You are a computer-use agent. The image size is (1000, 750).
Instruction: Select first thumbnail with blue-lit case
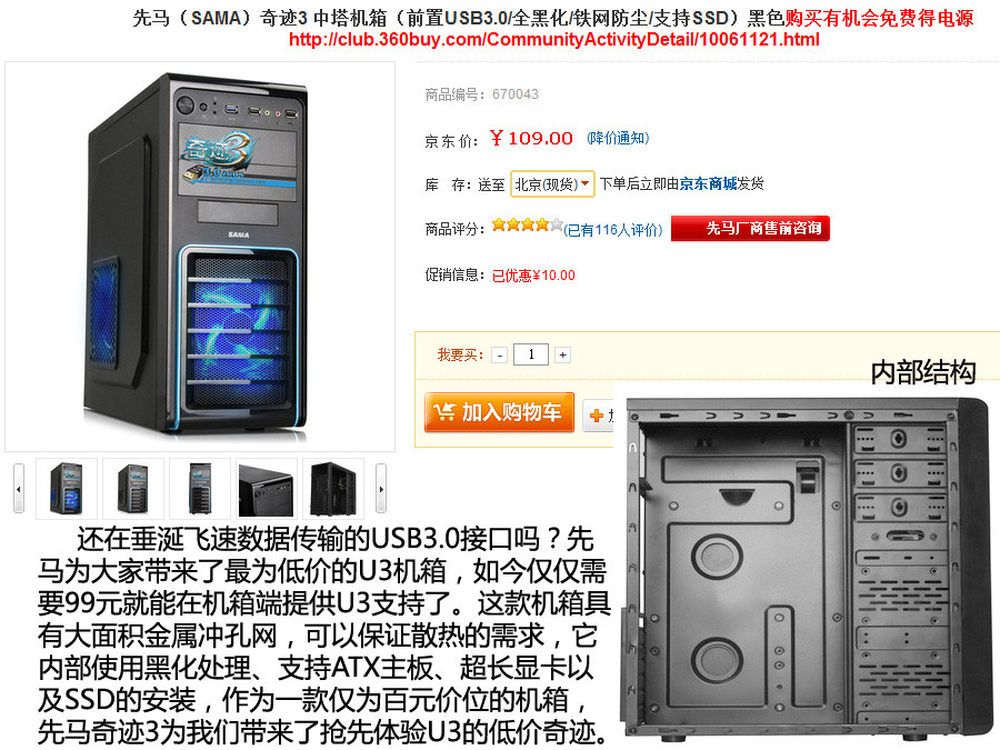pyautogui.click(x=67, y=489)
